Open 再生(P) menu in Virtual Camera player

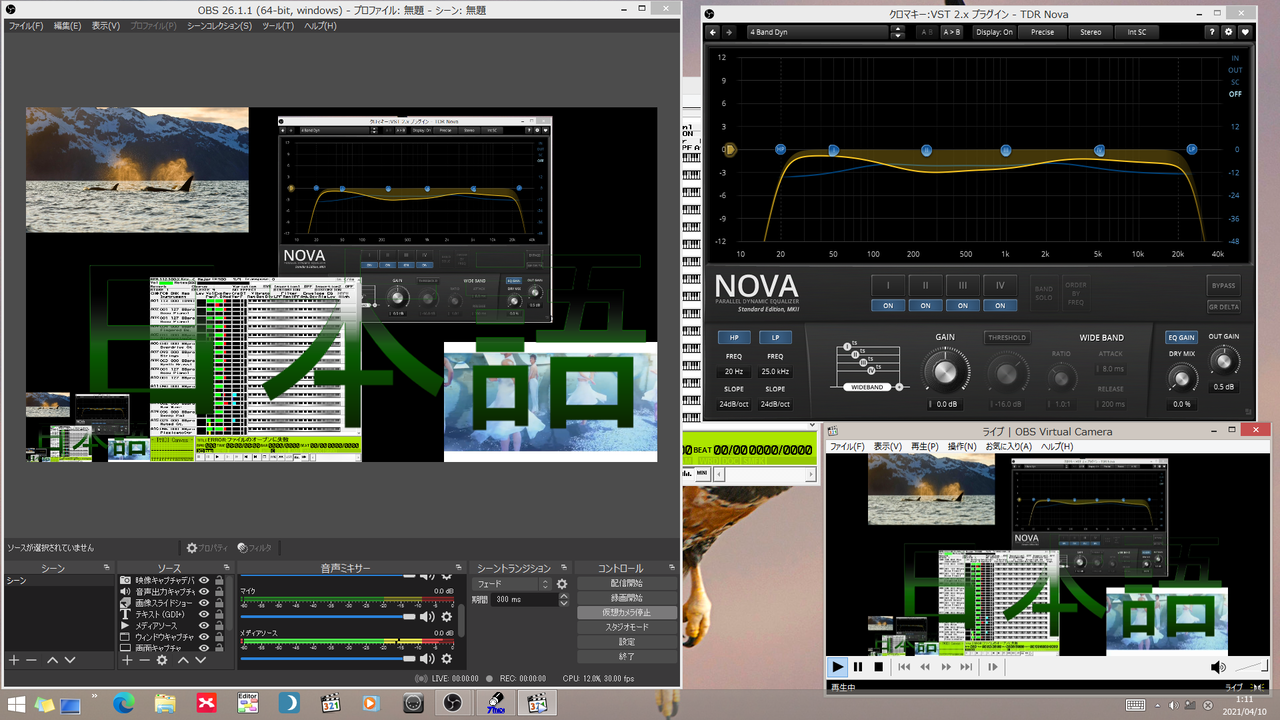tap(926, 446)
